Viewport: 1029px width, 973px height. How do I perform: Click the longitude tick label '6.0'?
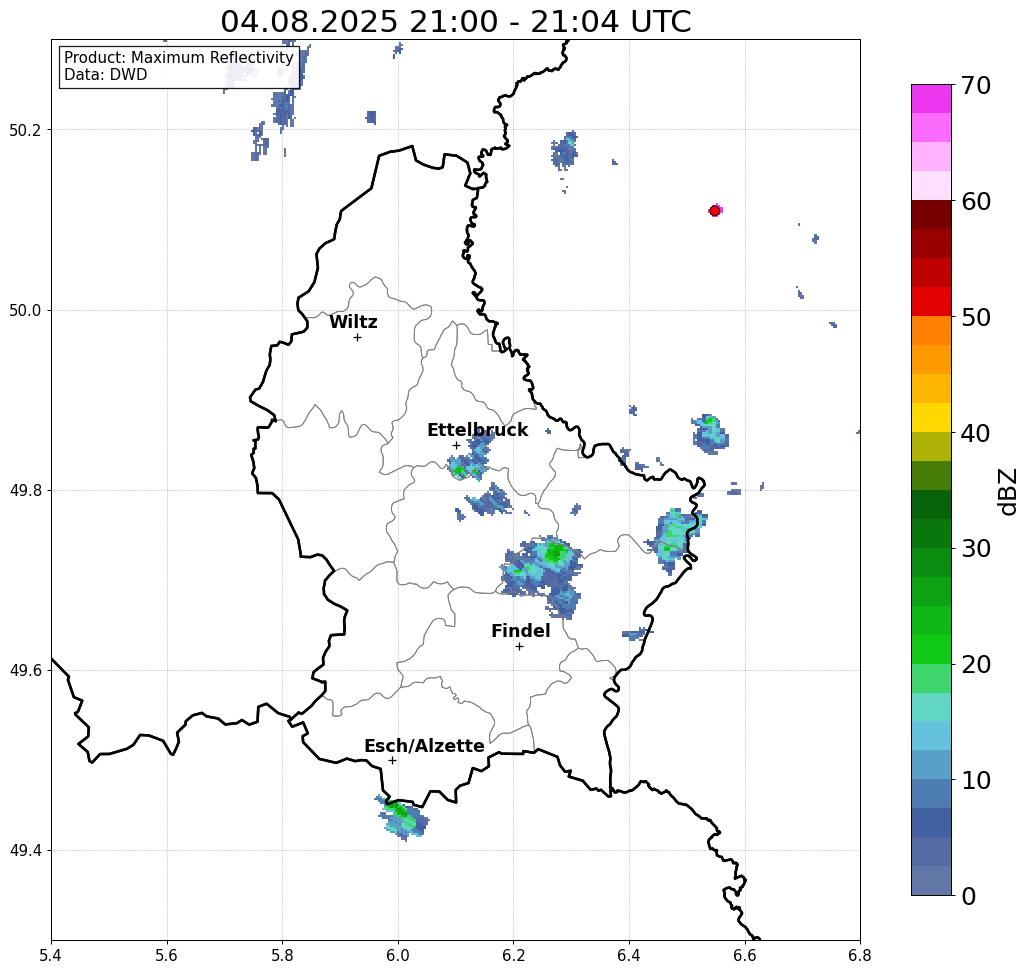[398, 955]
